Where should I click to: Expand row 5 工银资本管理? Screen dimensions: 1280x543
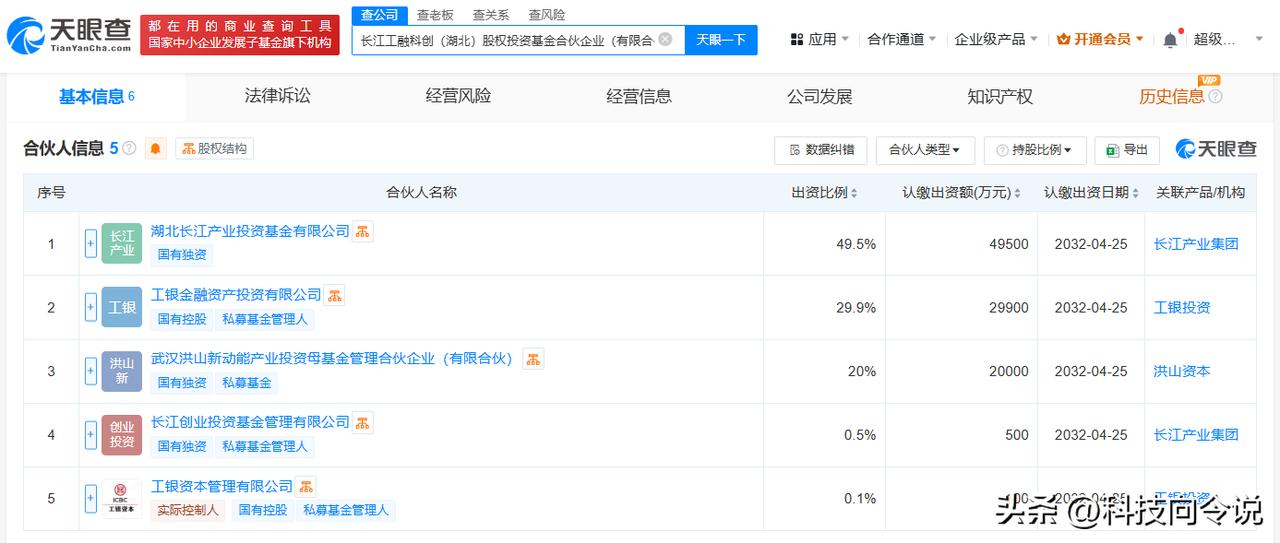coord(91,499)
